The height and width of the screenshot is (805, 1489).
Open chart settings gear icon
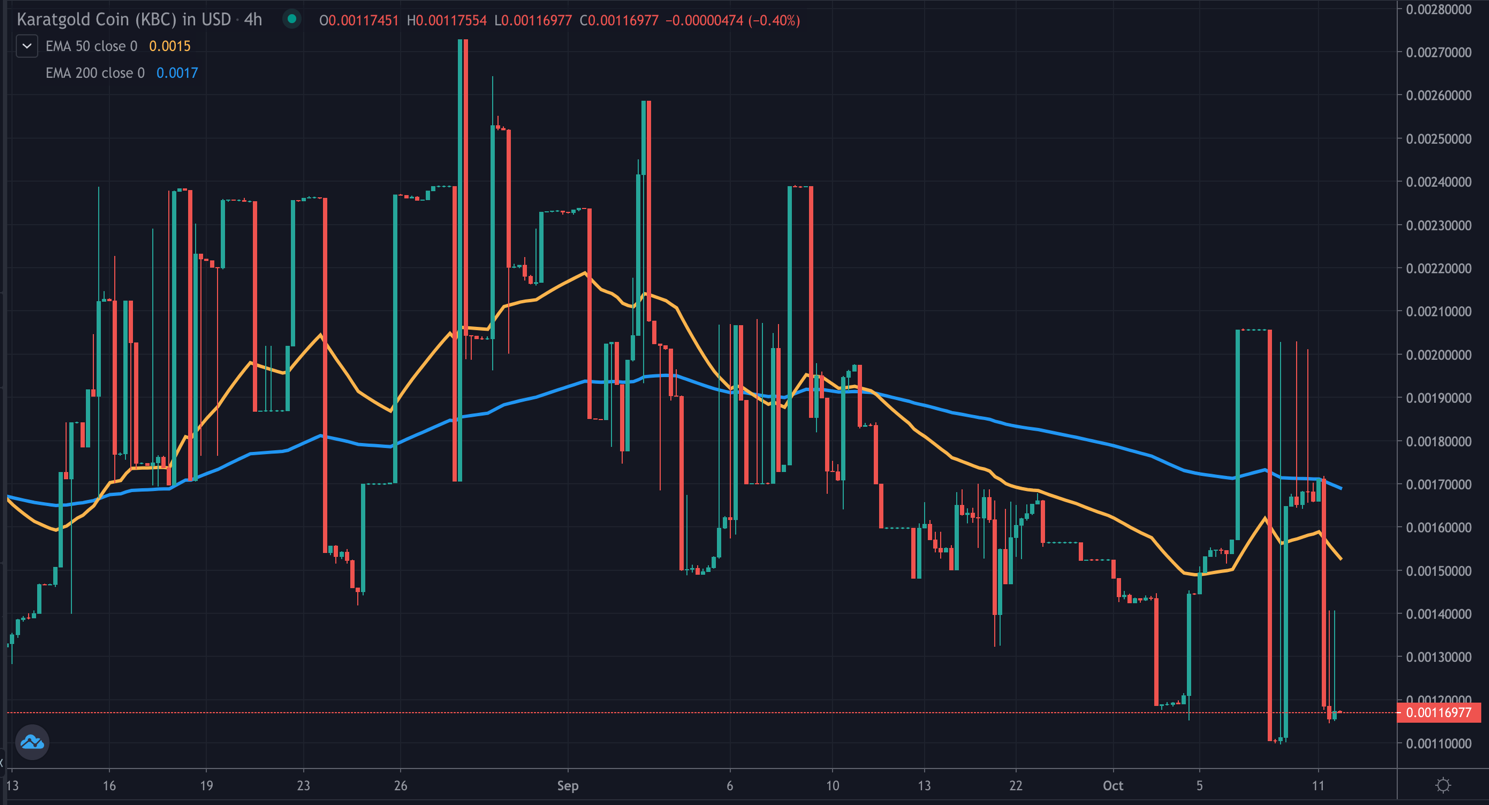point(1443,785)
